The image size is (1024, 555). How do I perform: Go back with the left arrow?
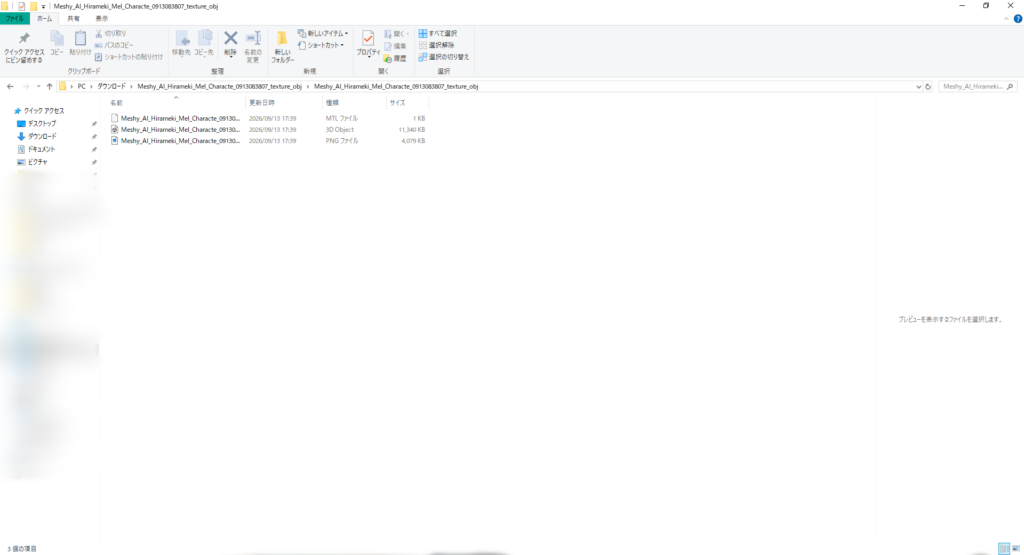click(10, 86)
